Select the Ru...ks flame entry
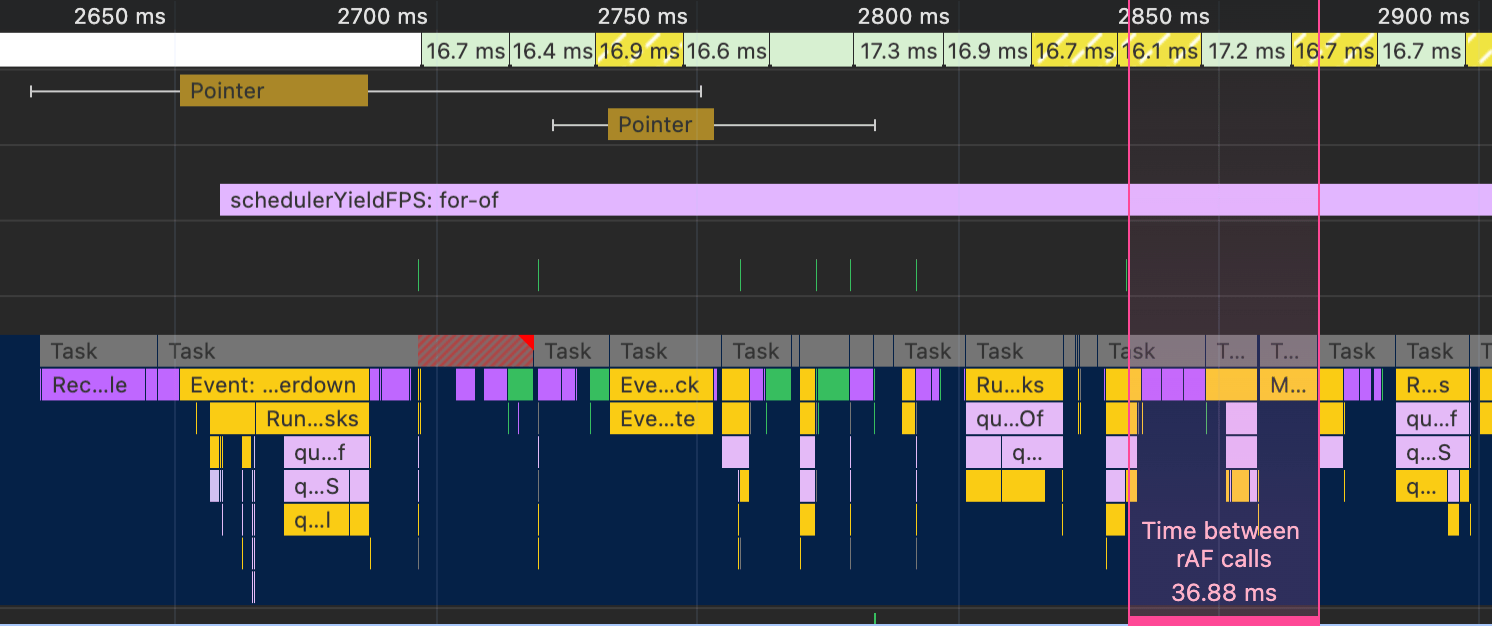 tap(1014, 385)
